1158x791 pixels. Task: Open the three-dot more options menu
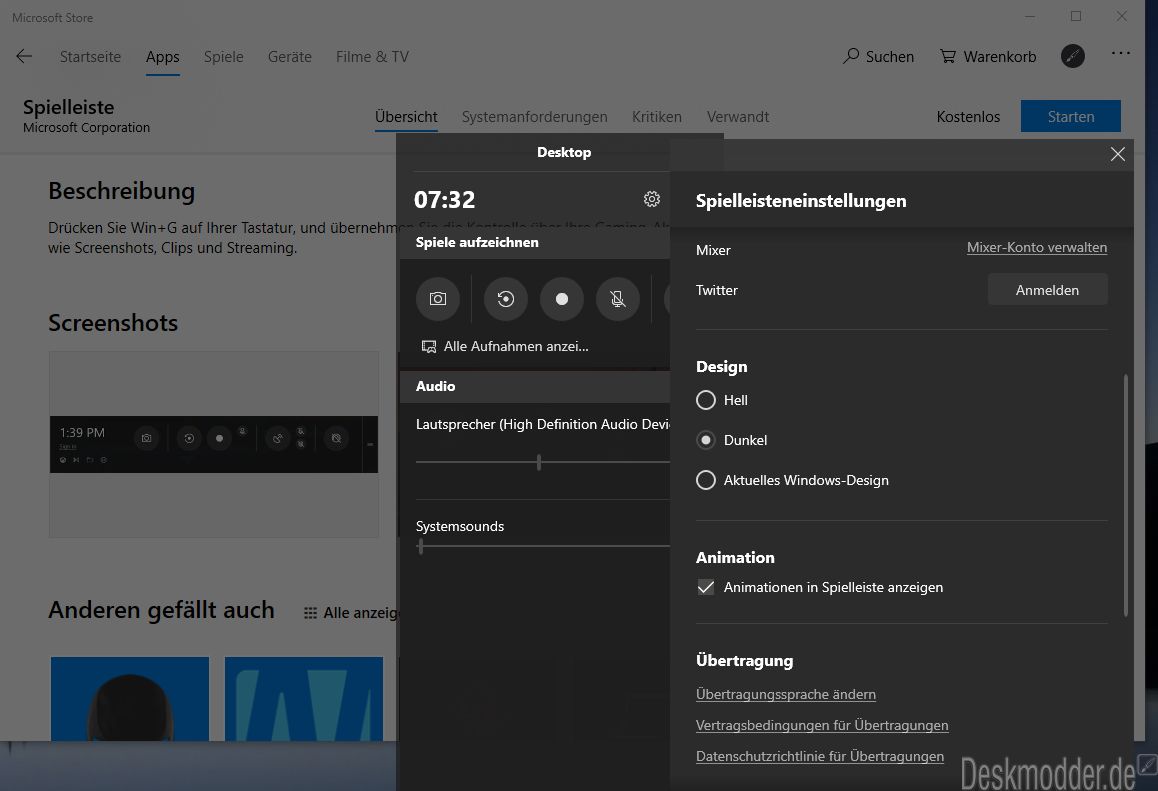pos(1121,55)
